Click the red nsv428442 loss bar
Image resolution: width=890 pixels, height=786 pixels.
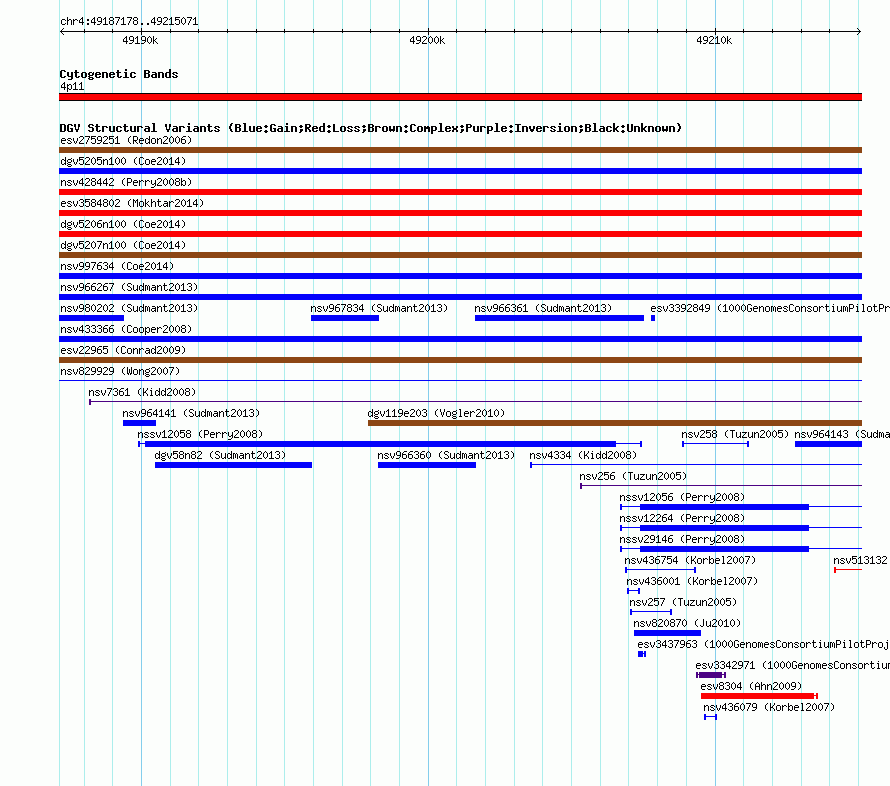point(460,192)
